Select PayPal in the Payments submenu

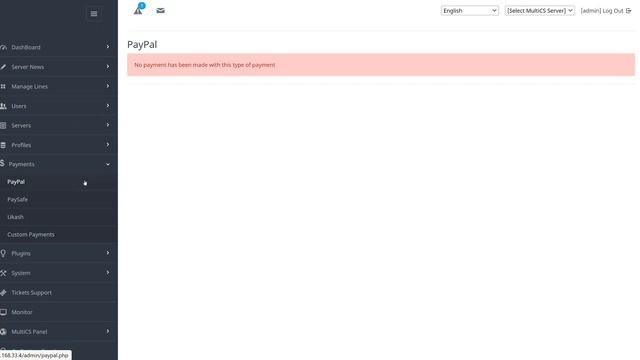(16, 182)
